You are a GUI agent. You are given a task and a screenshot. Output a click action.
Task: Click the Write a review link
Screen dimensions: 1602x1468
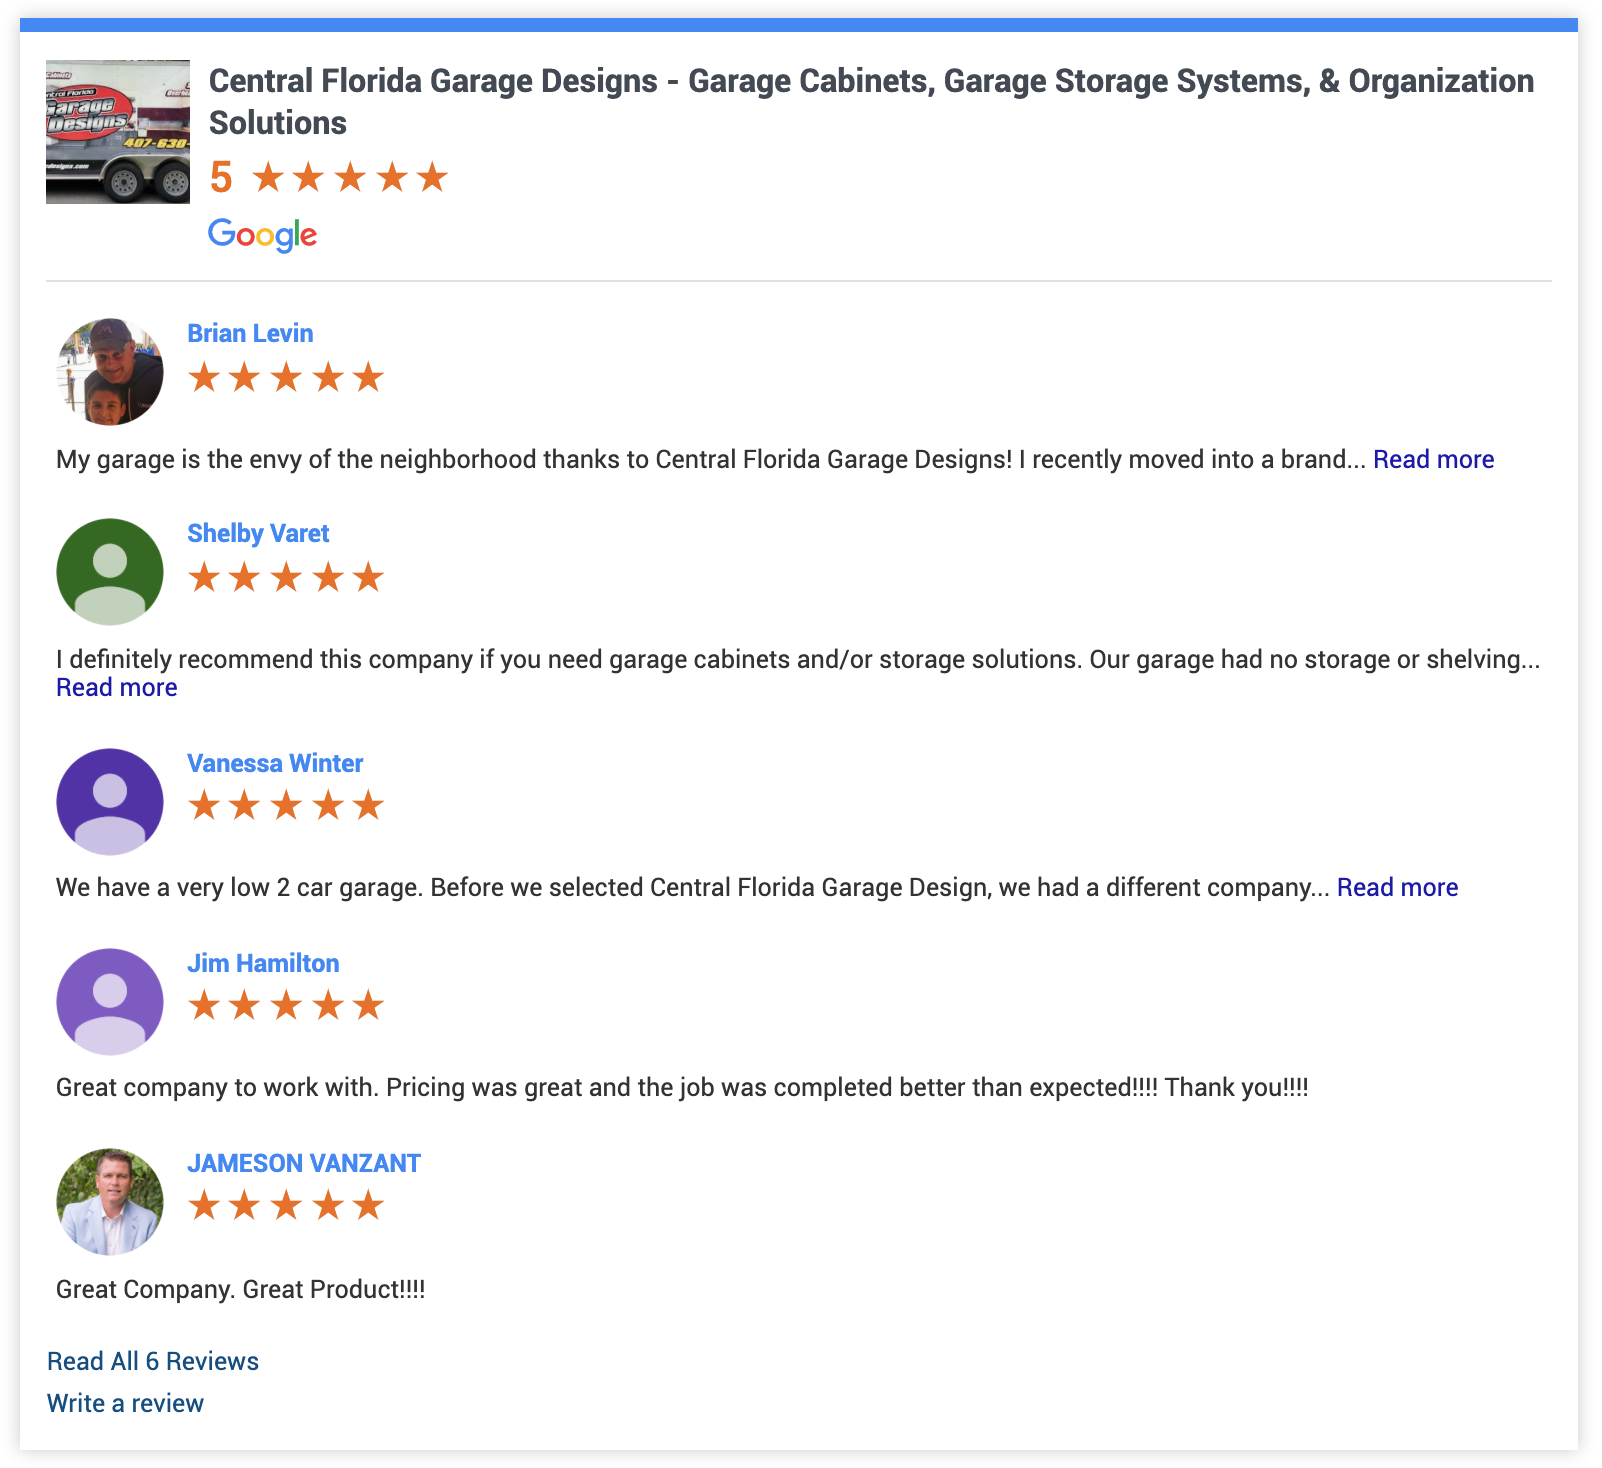coord(125,1404)
